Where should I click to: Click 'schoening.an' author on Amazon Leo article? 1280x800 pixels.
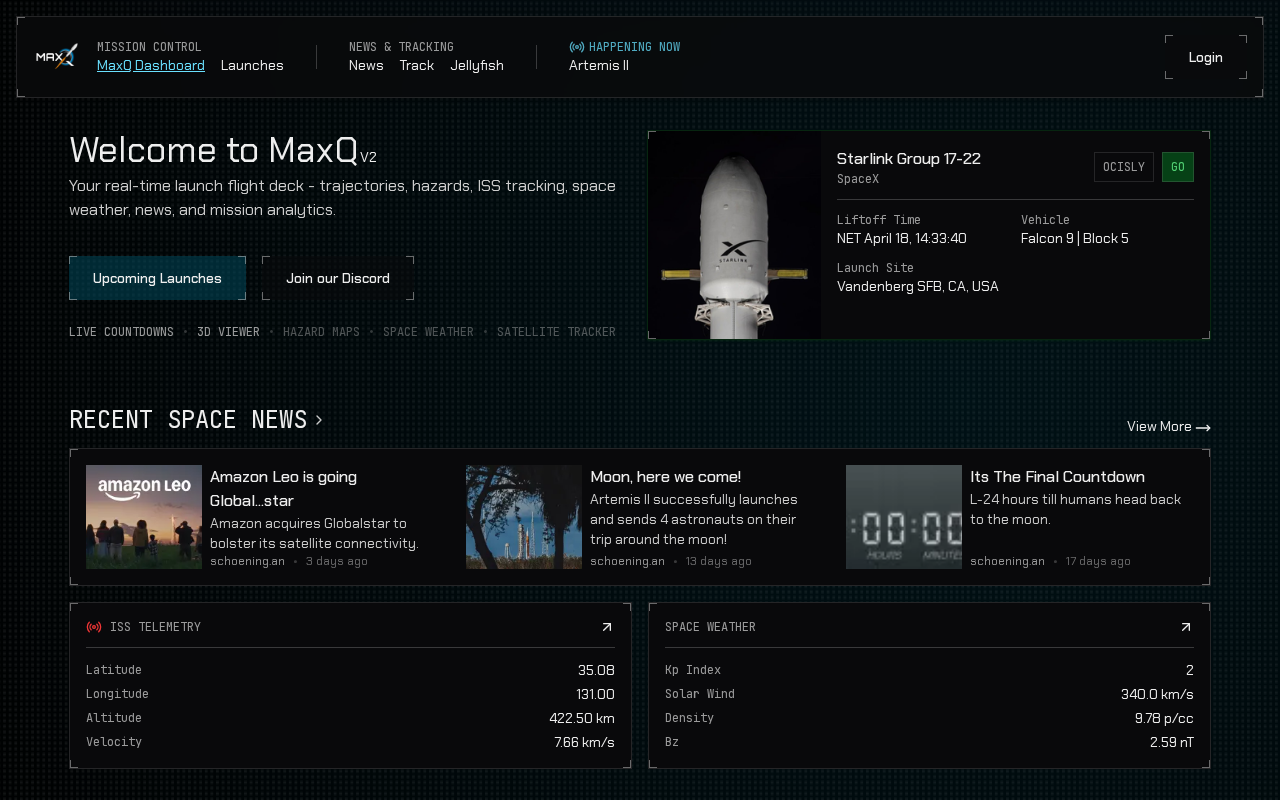click(247, 561)
